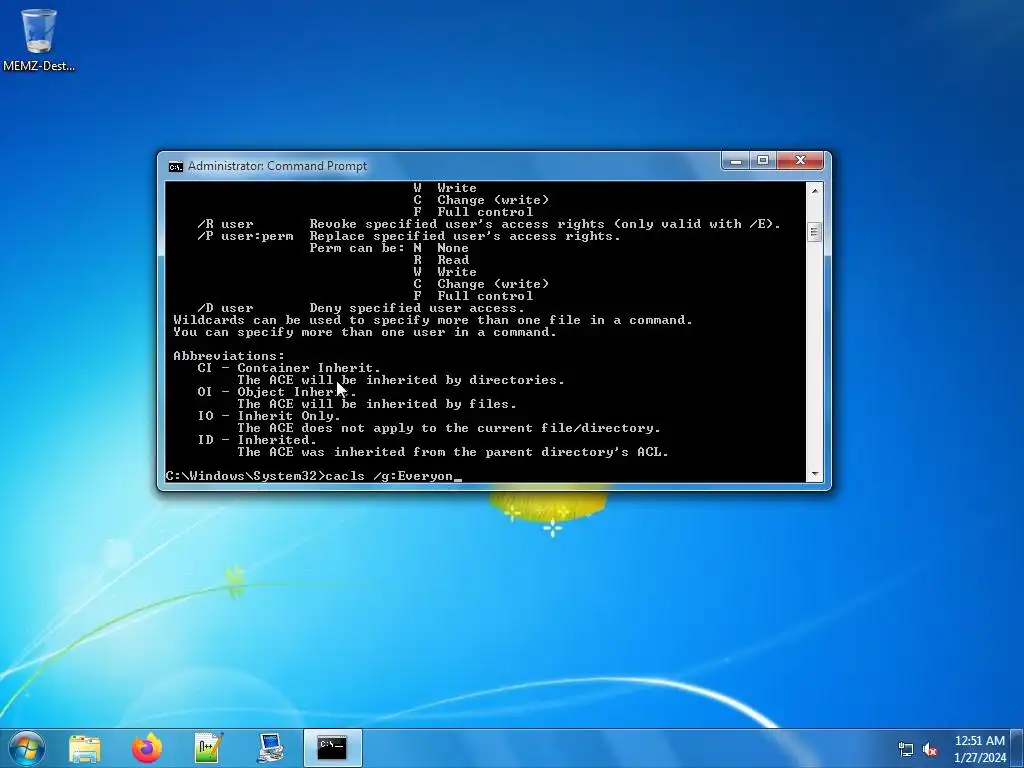Screen dimensions: 1024x768
Task: Click the Command Prompt title bar icon
Action: coord(176,167)
